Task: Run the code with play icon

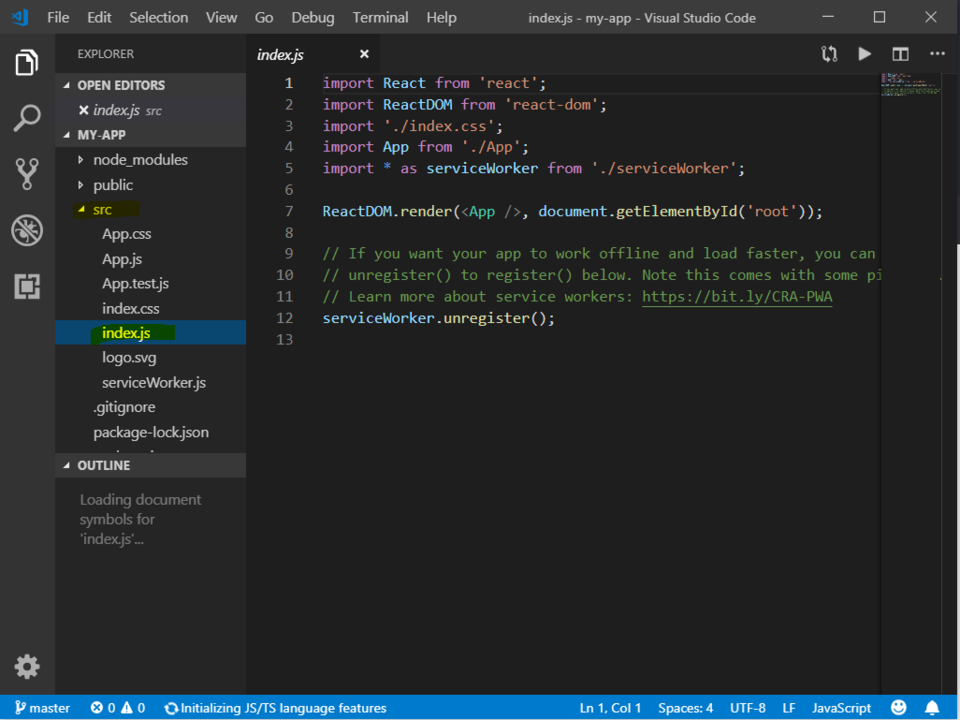Action: (864, 54)
